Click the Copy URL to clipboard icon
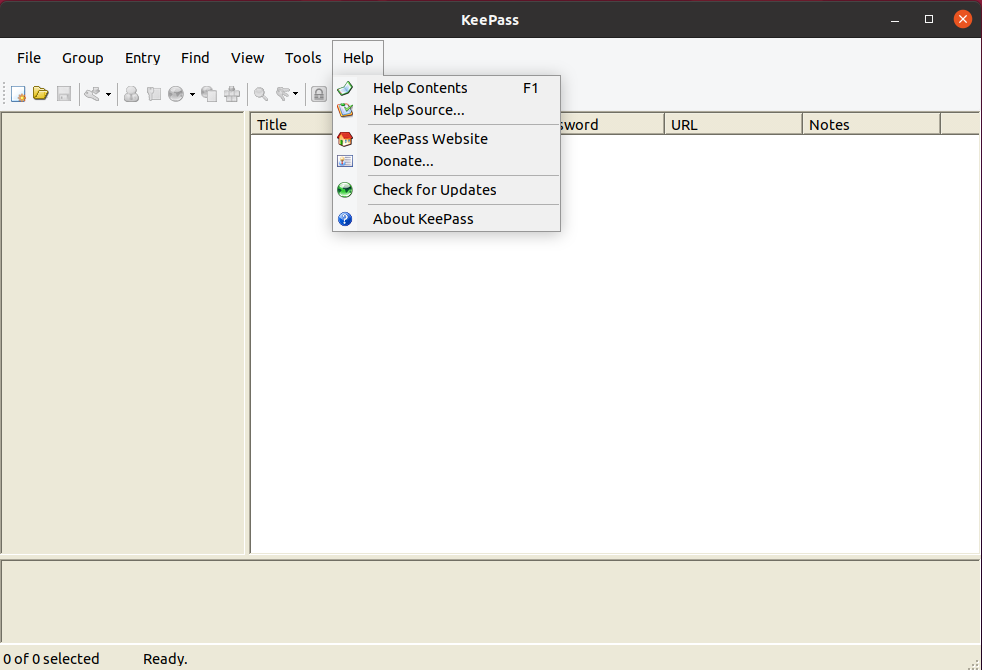982x670 pixels. (209, 94)
